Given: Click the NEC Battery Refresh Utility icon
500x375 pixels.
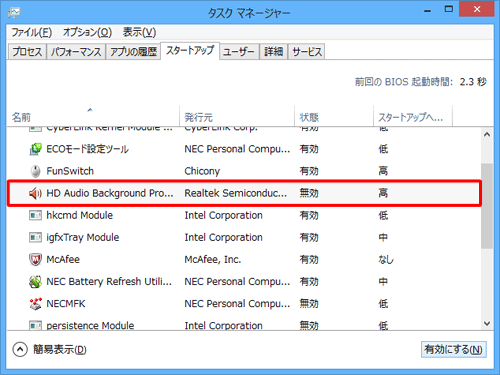Looking at the screenshot, I should [x=35, y=282].
